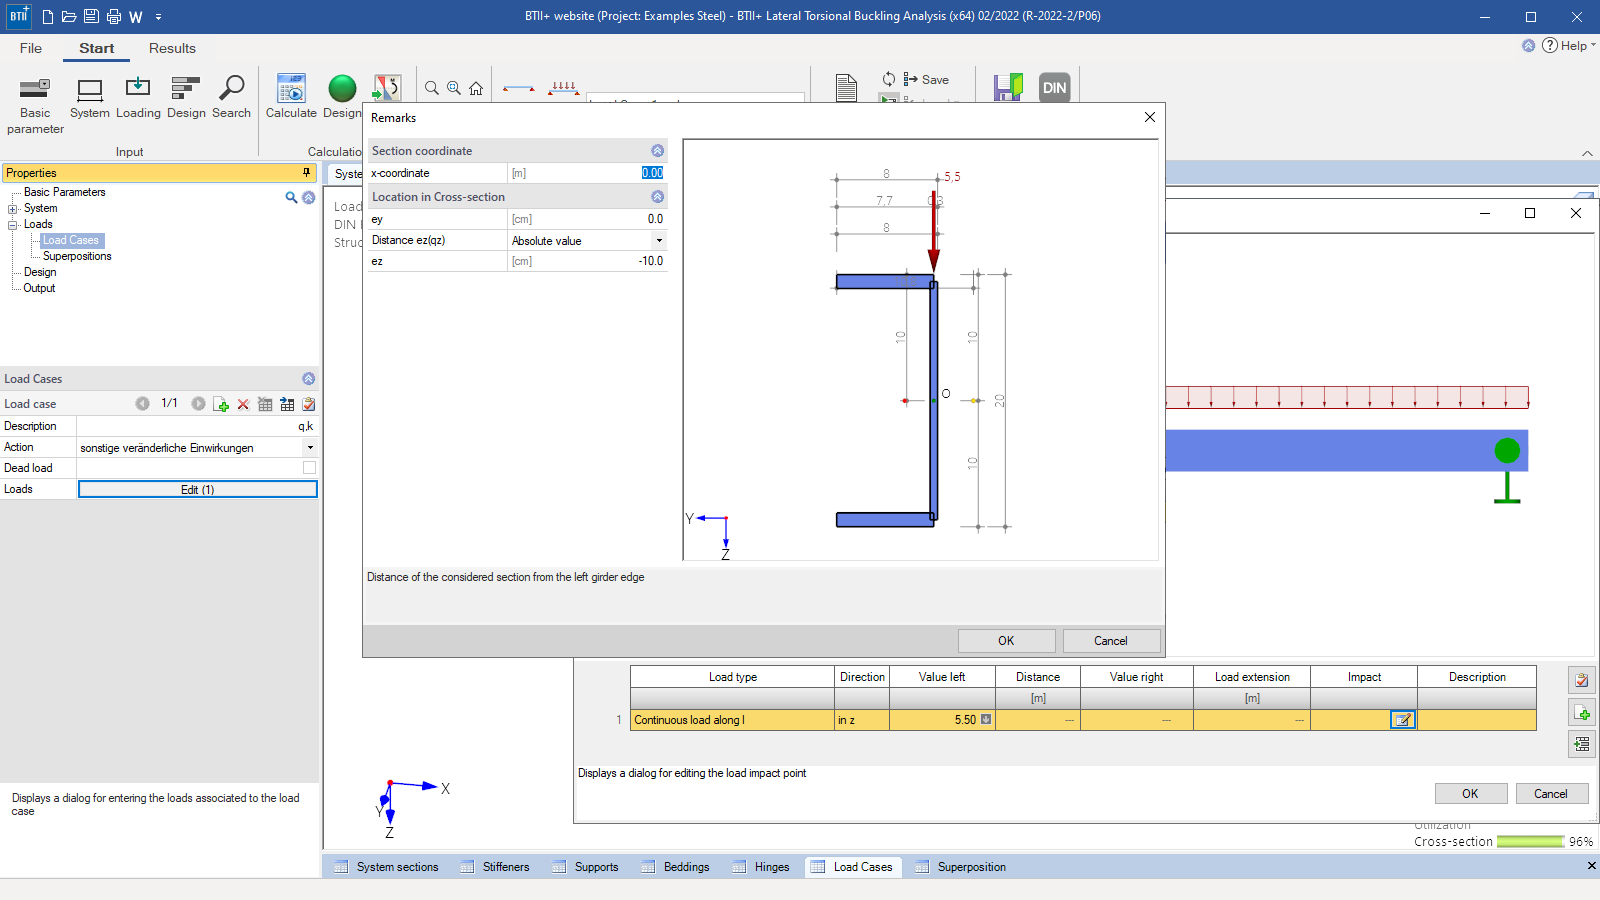Toggle the Dead load checkbox
1600x900 pixels.
coord(309,468)
